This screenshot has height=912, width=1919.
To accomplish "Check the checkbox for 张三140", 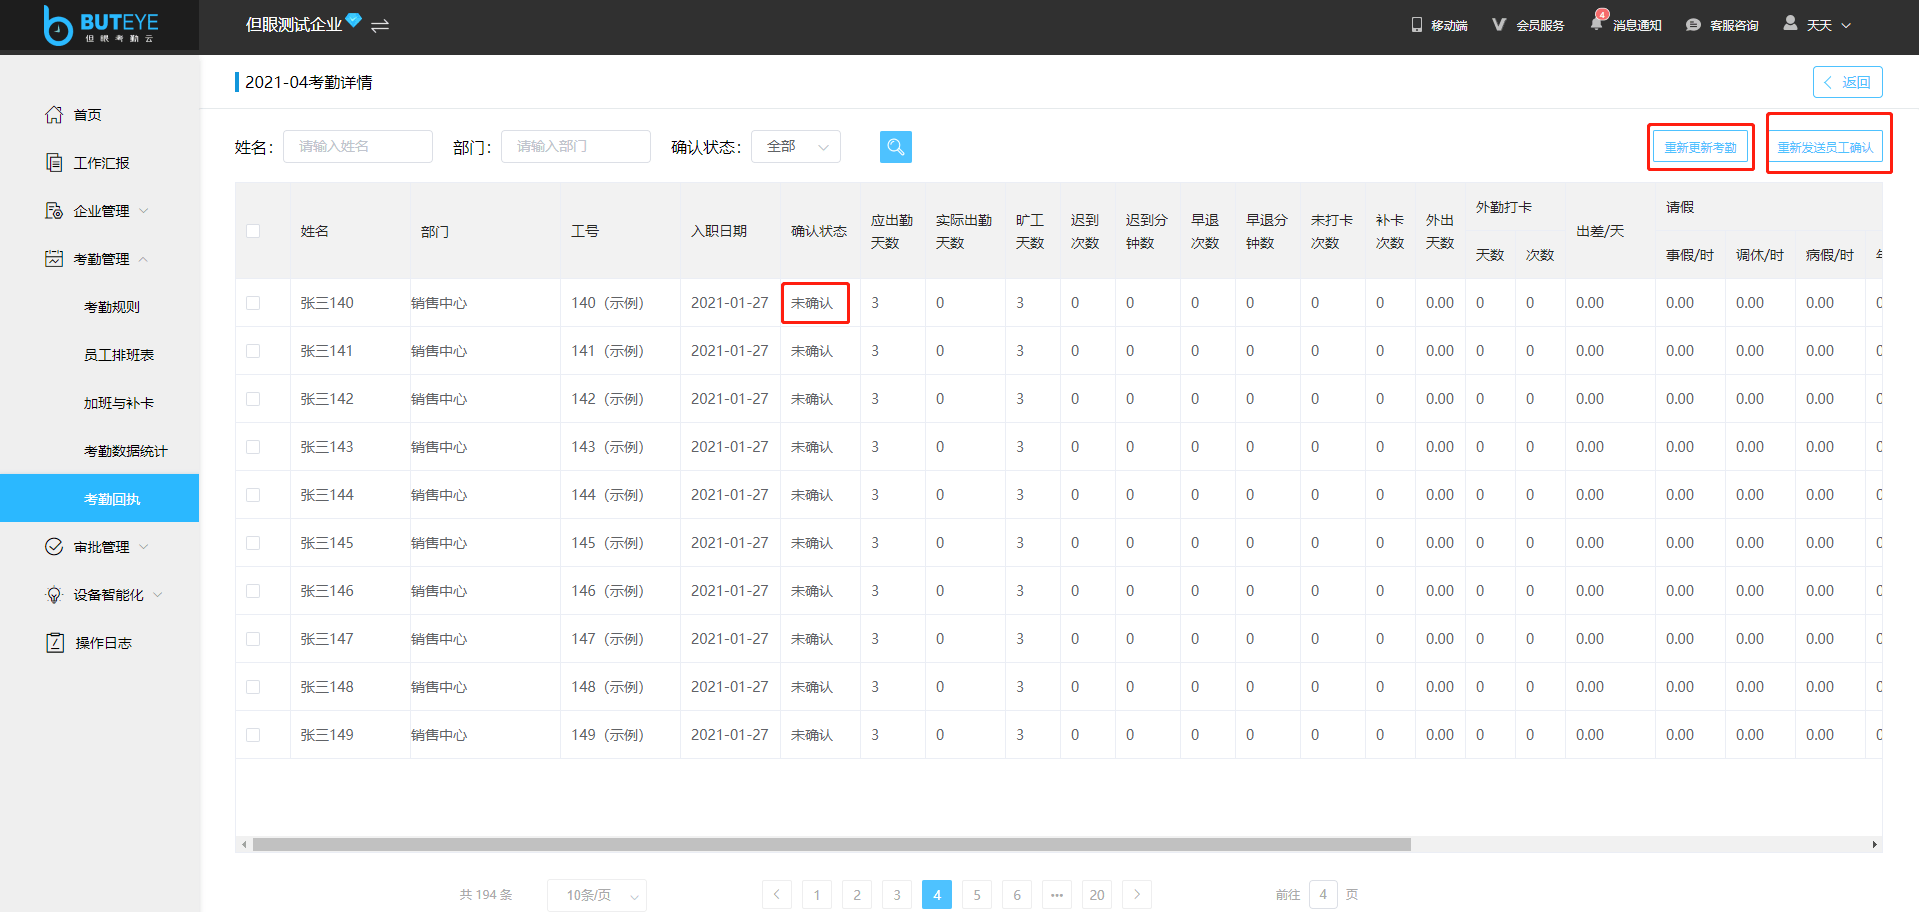I will 253,302.
